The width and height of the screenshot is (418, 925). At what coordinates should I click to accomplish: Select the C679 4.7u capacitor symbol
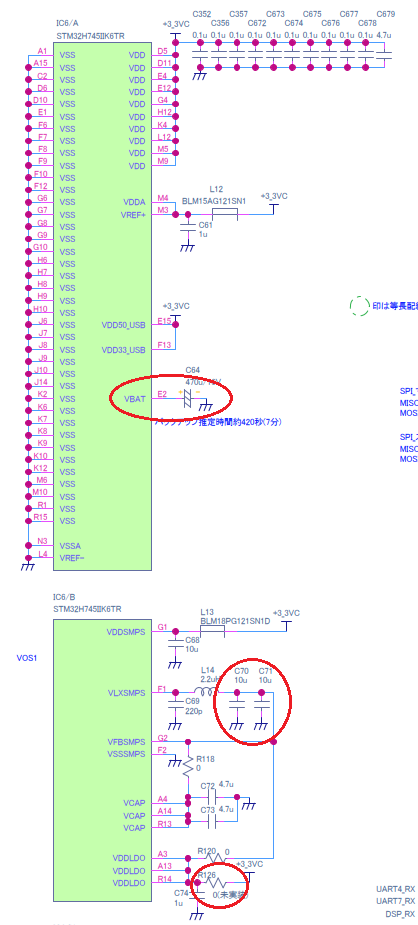coord(384,55)
